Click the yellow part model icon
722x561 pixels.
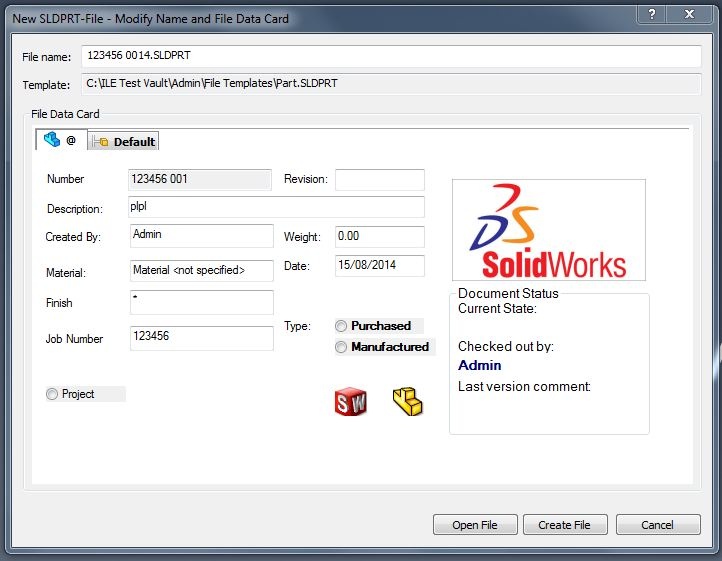[408, 402]
